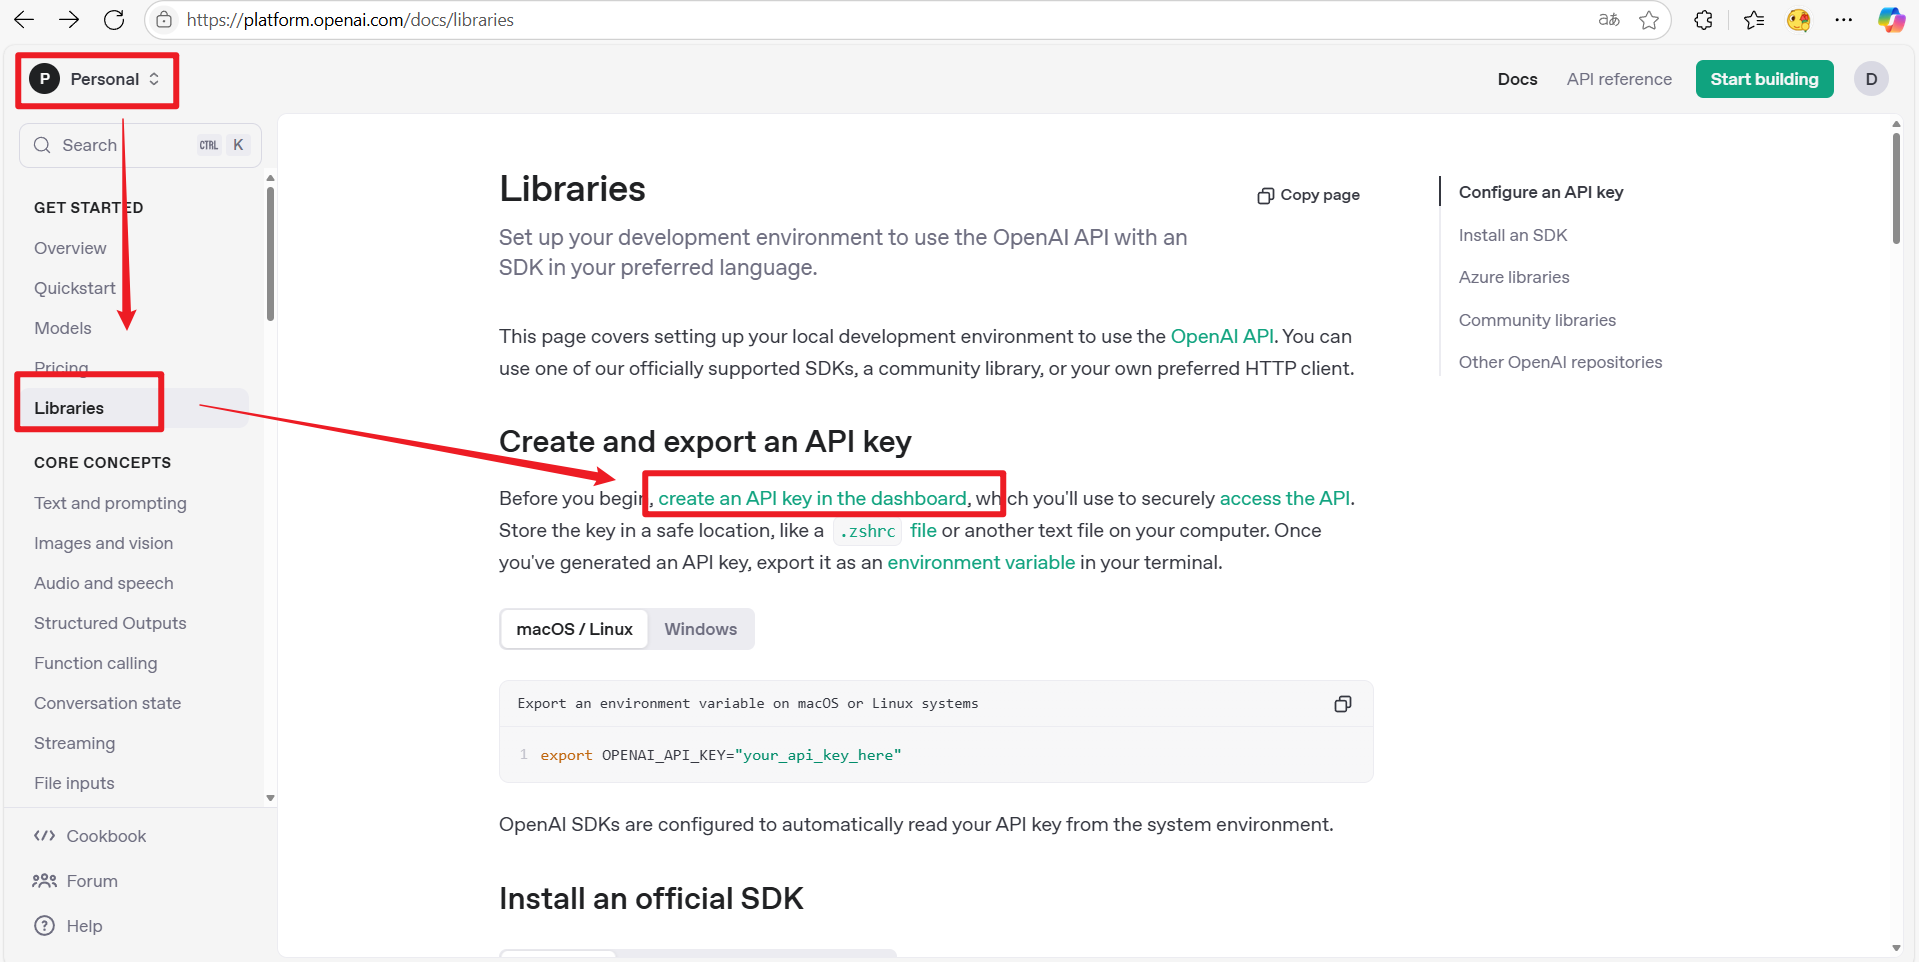1919x962 pixels.
Task: Open Quickstart in the sidebar
Action: (75, 288)
